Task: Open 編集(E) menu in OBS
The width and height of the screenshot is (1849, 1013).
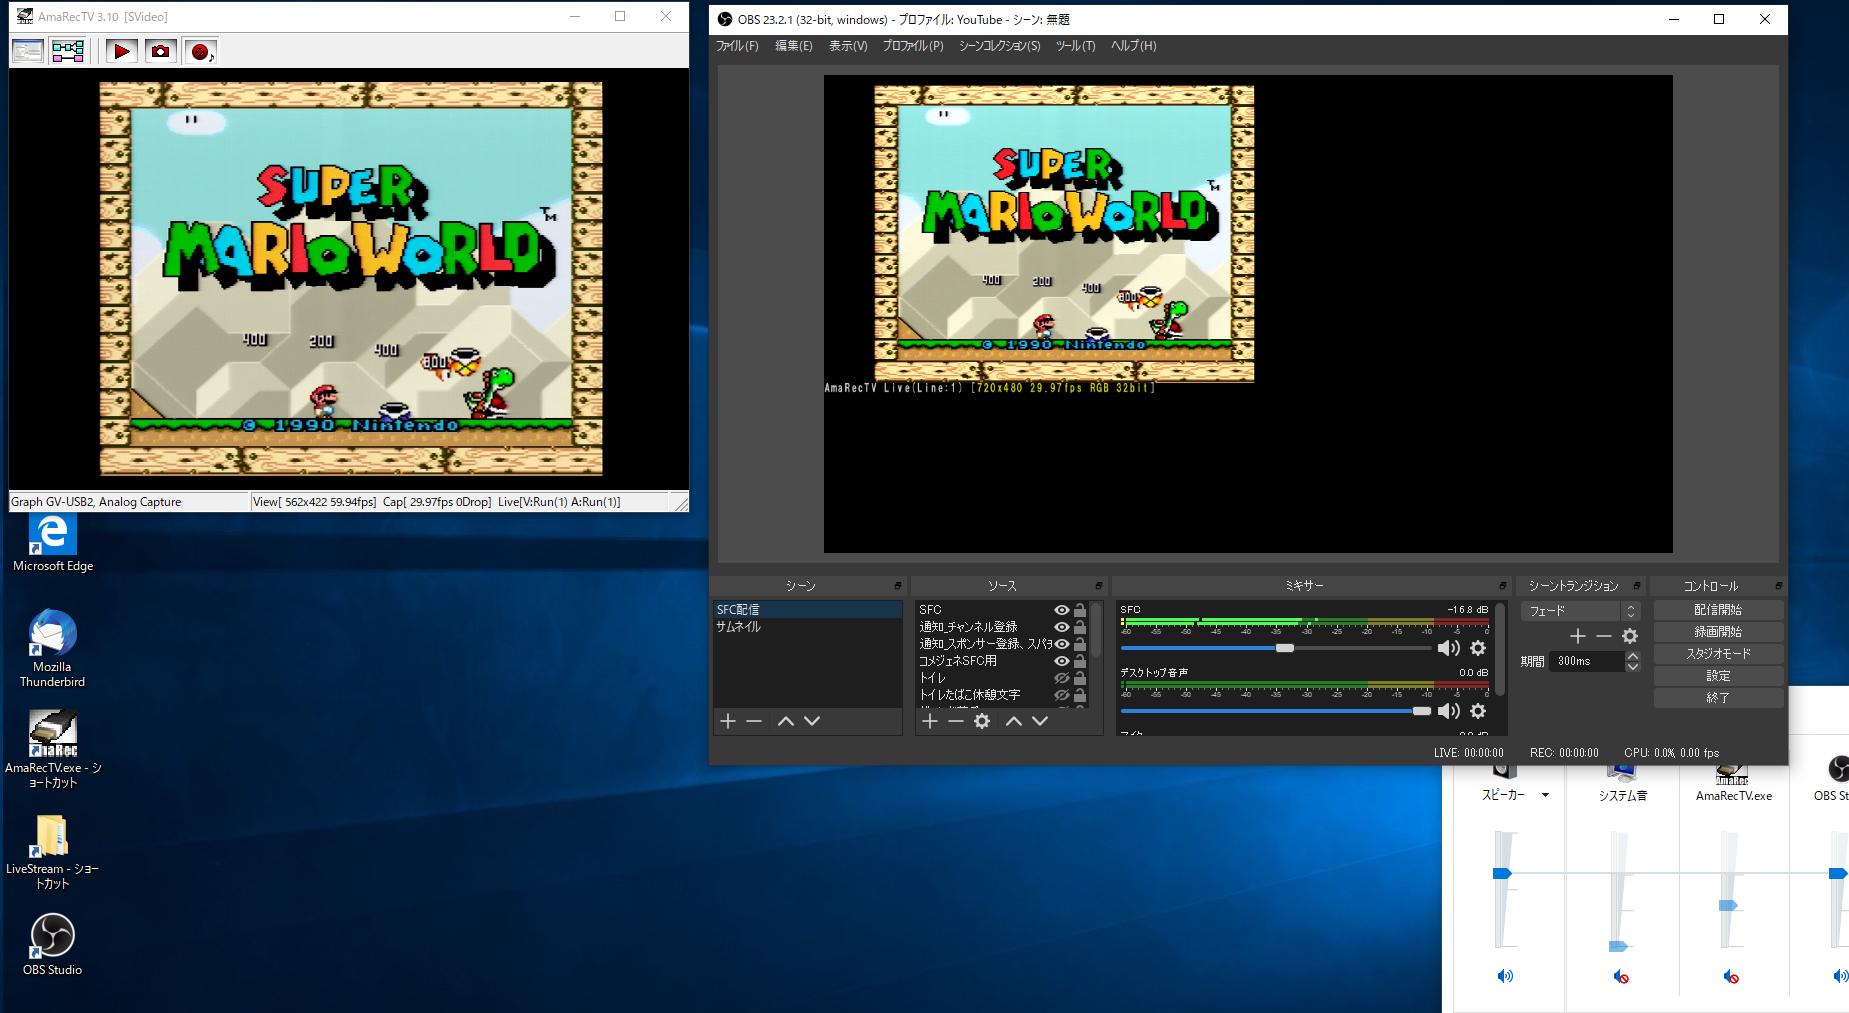Action: (x=794, y=46)
